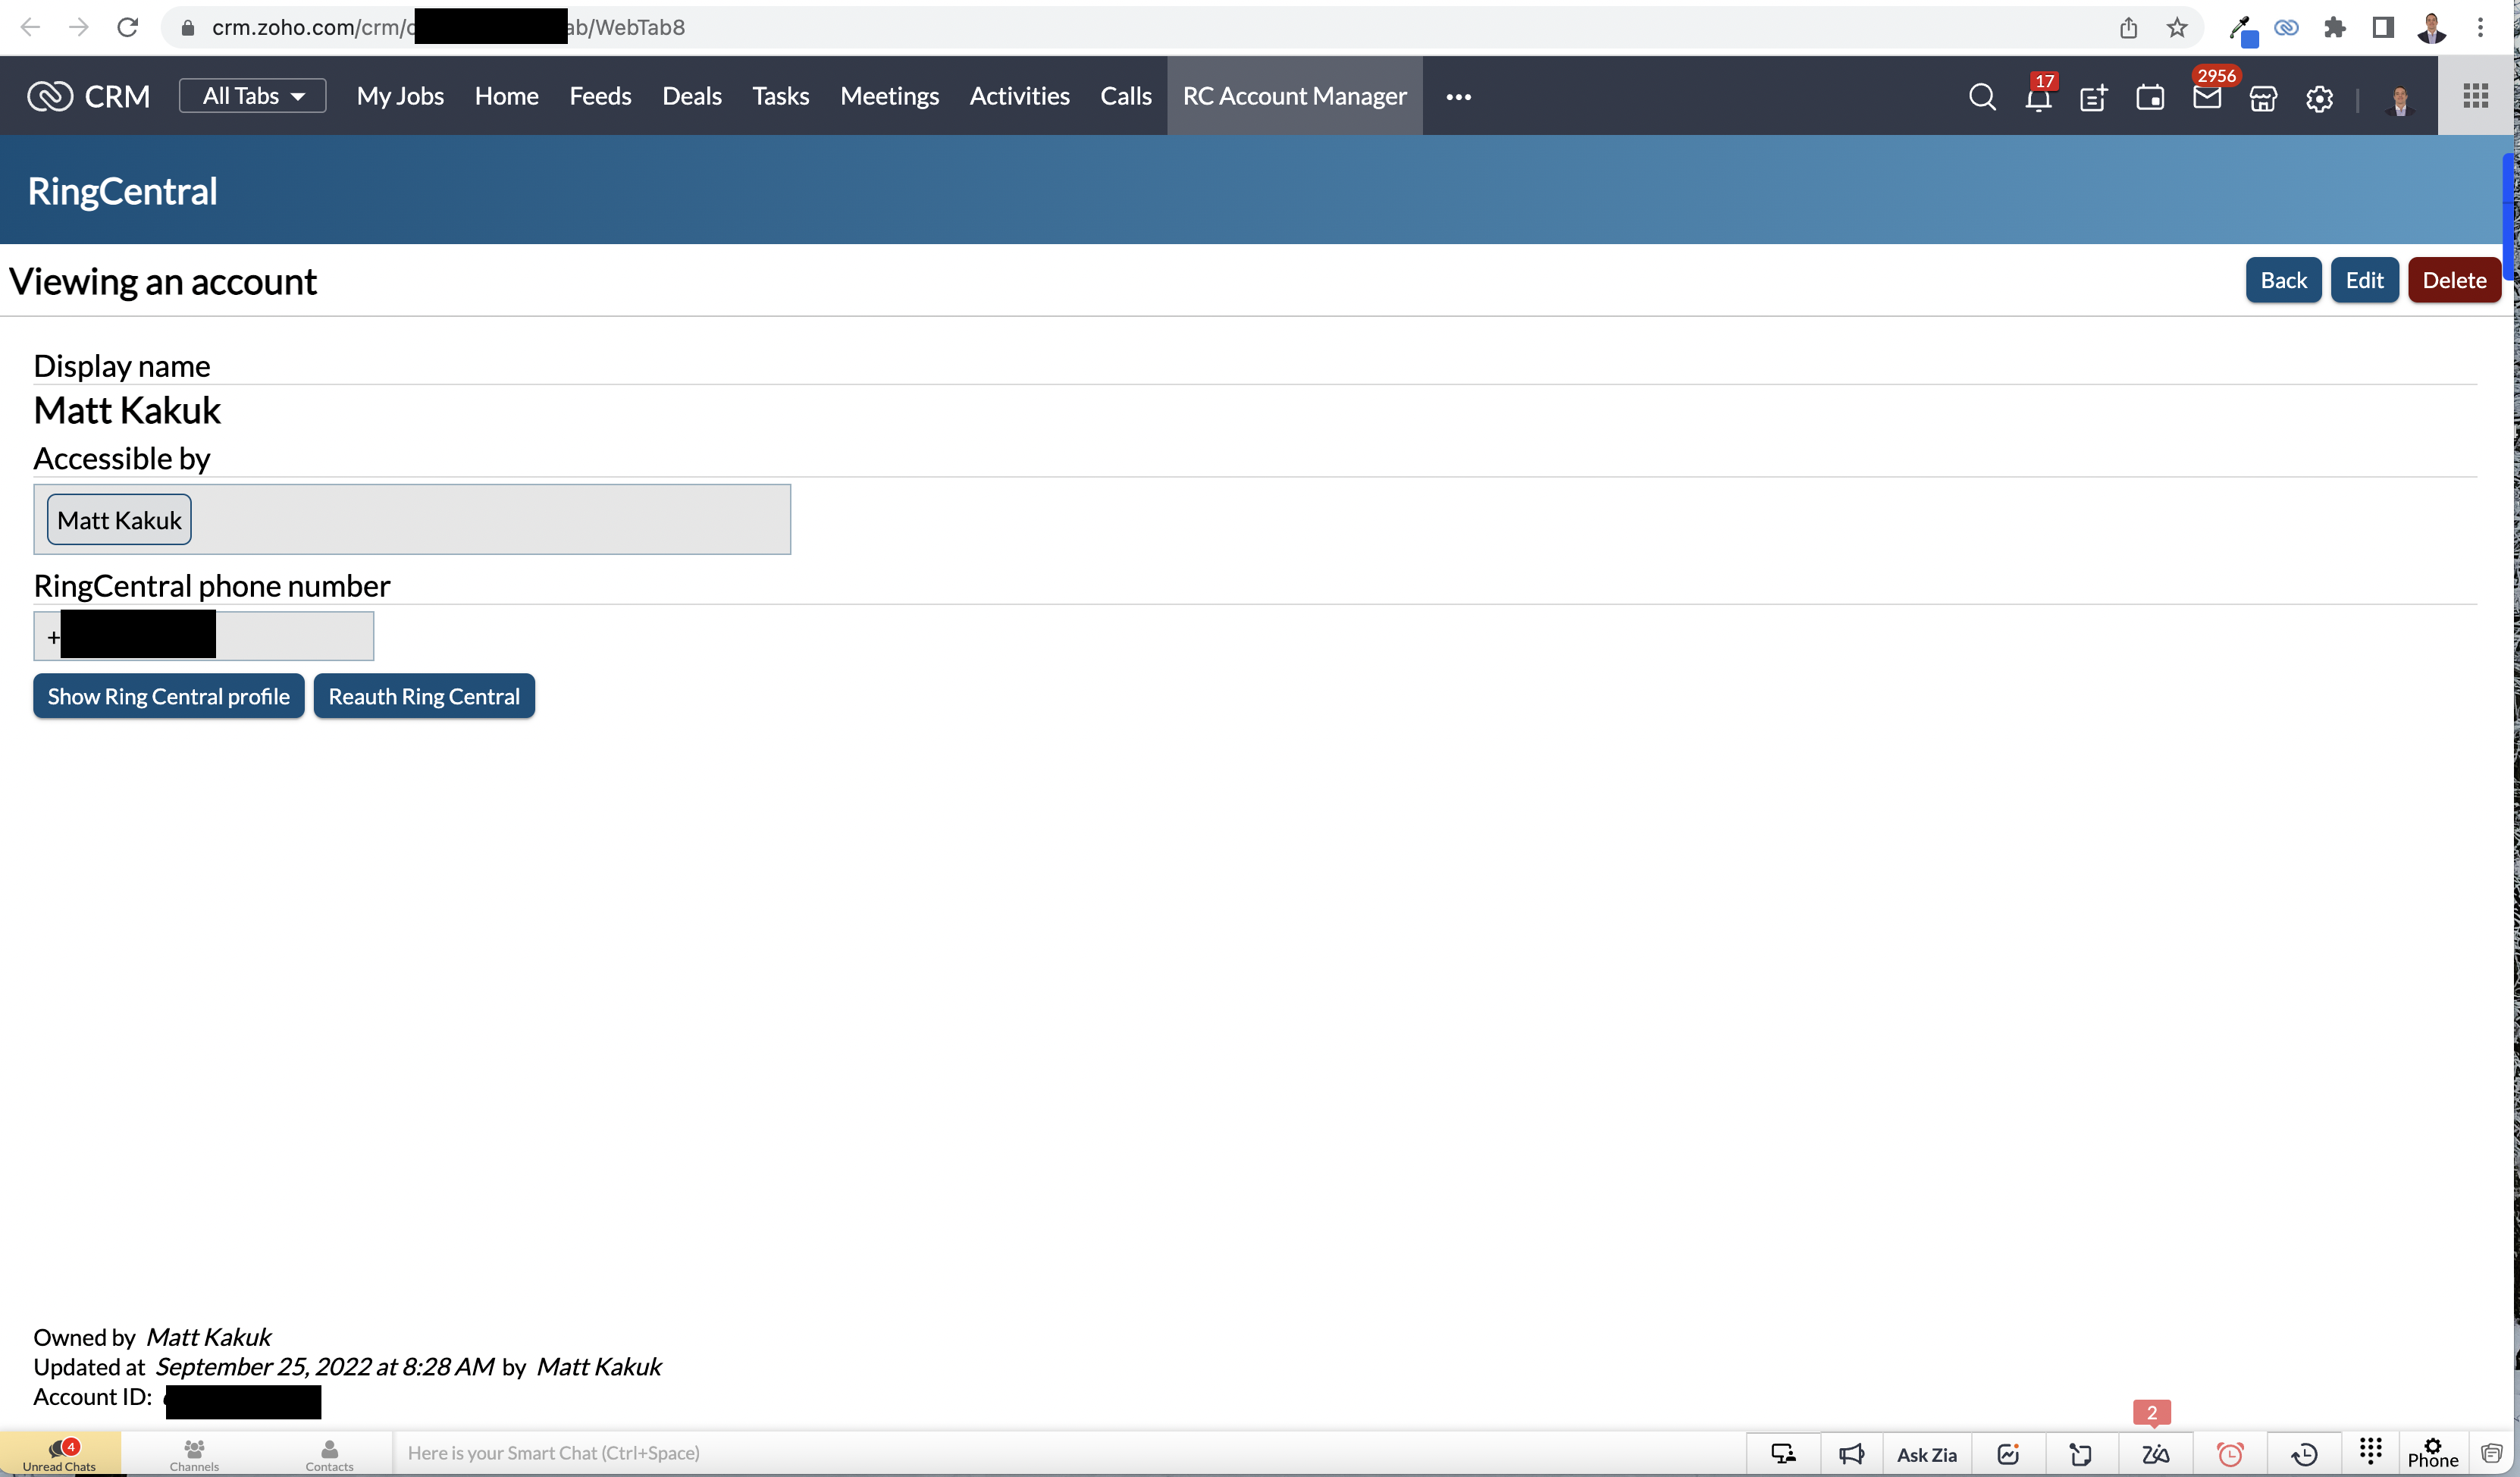Open Contacts in the bottom bar
Viewport: 2520px width, 1477px height.
[x=329, y=1454]
